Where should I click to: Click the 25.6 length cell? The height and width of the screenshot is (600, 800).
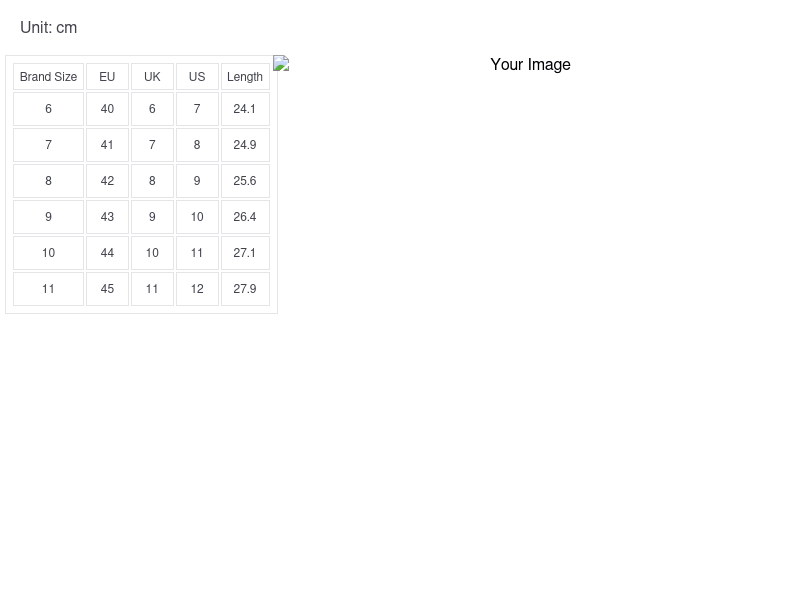click(x=245, y=181)
